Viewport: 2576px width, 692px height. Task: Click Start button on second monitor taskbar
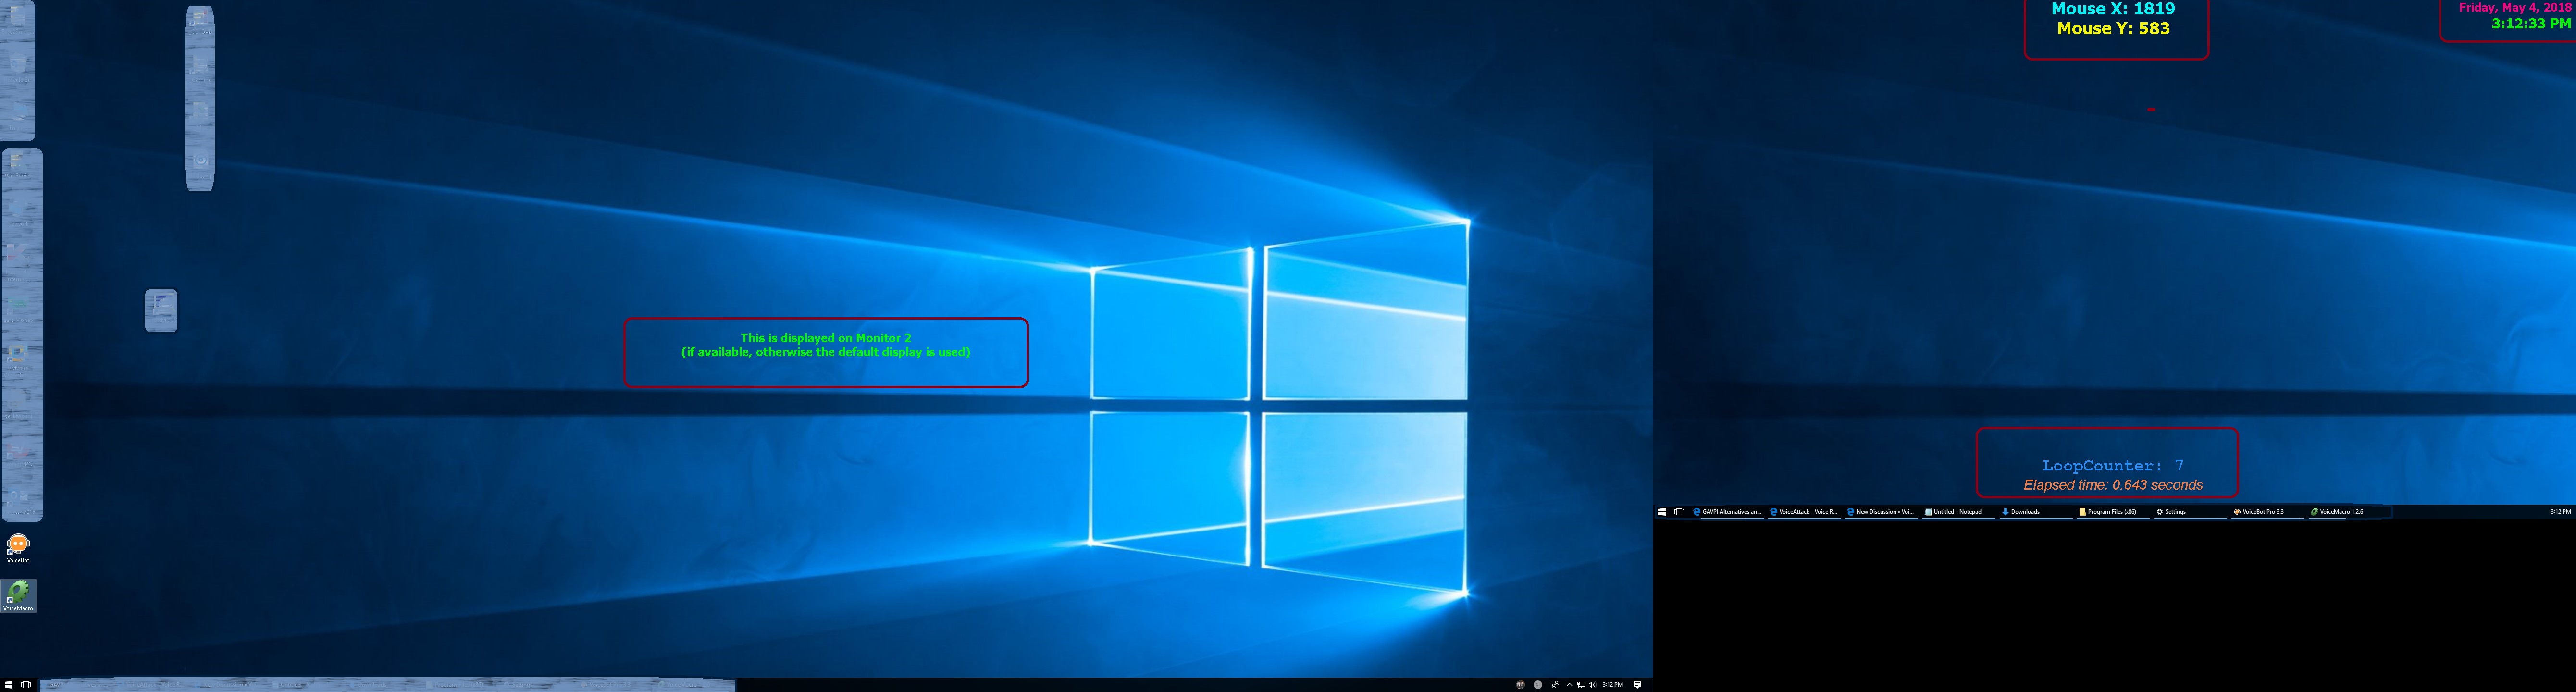1662,512
